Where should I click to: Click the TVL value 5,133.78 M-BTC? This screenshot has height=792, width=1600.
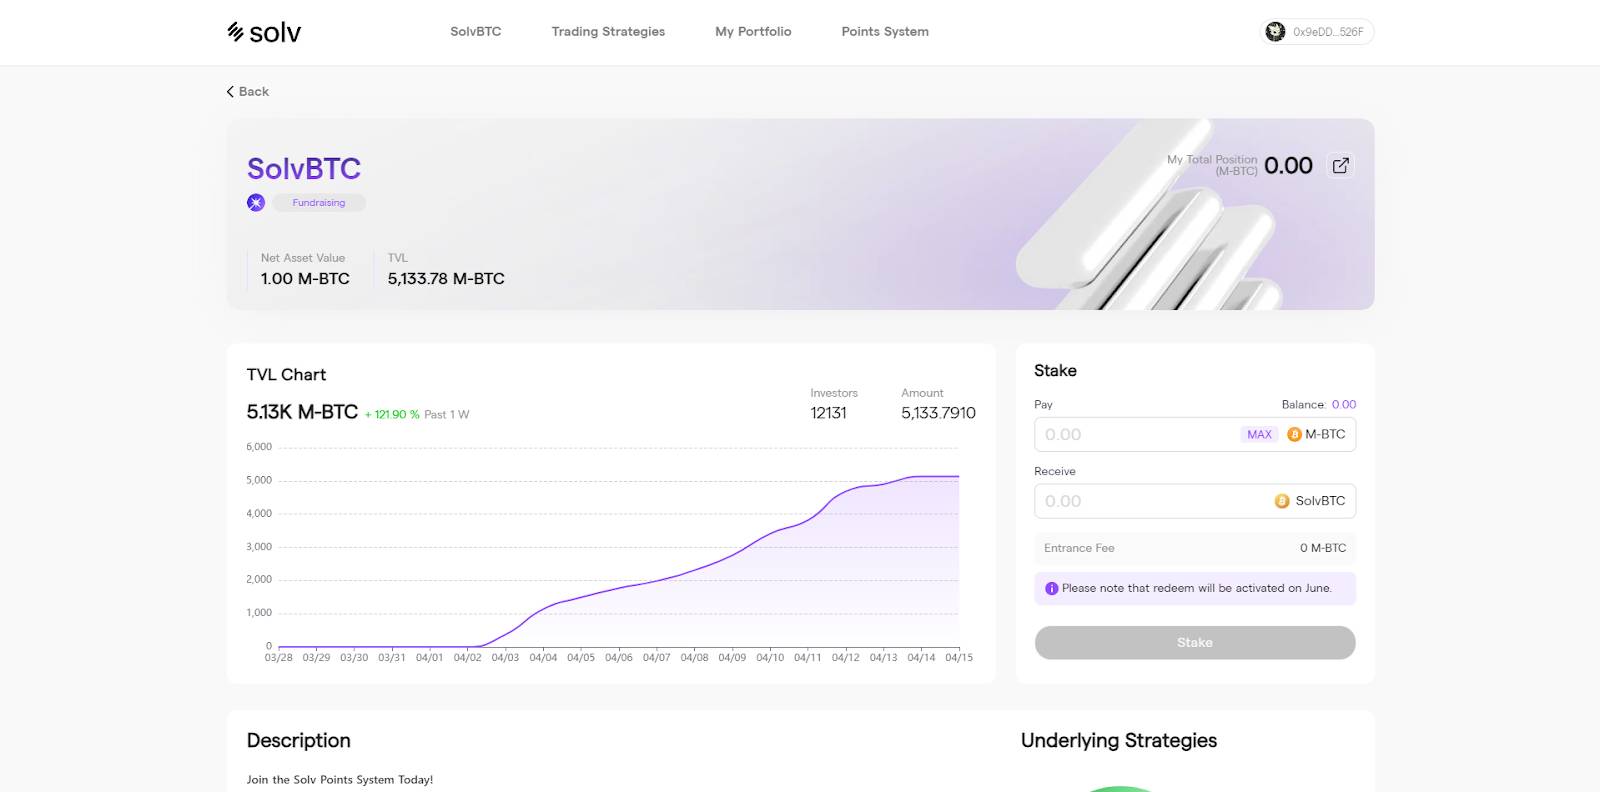(x=446, y=279)
